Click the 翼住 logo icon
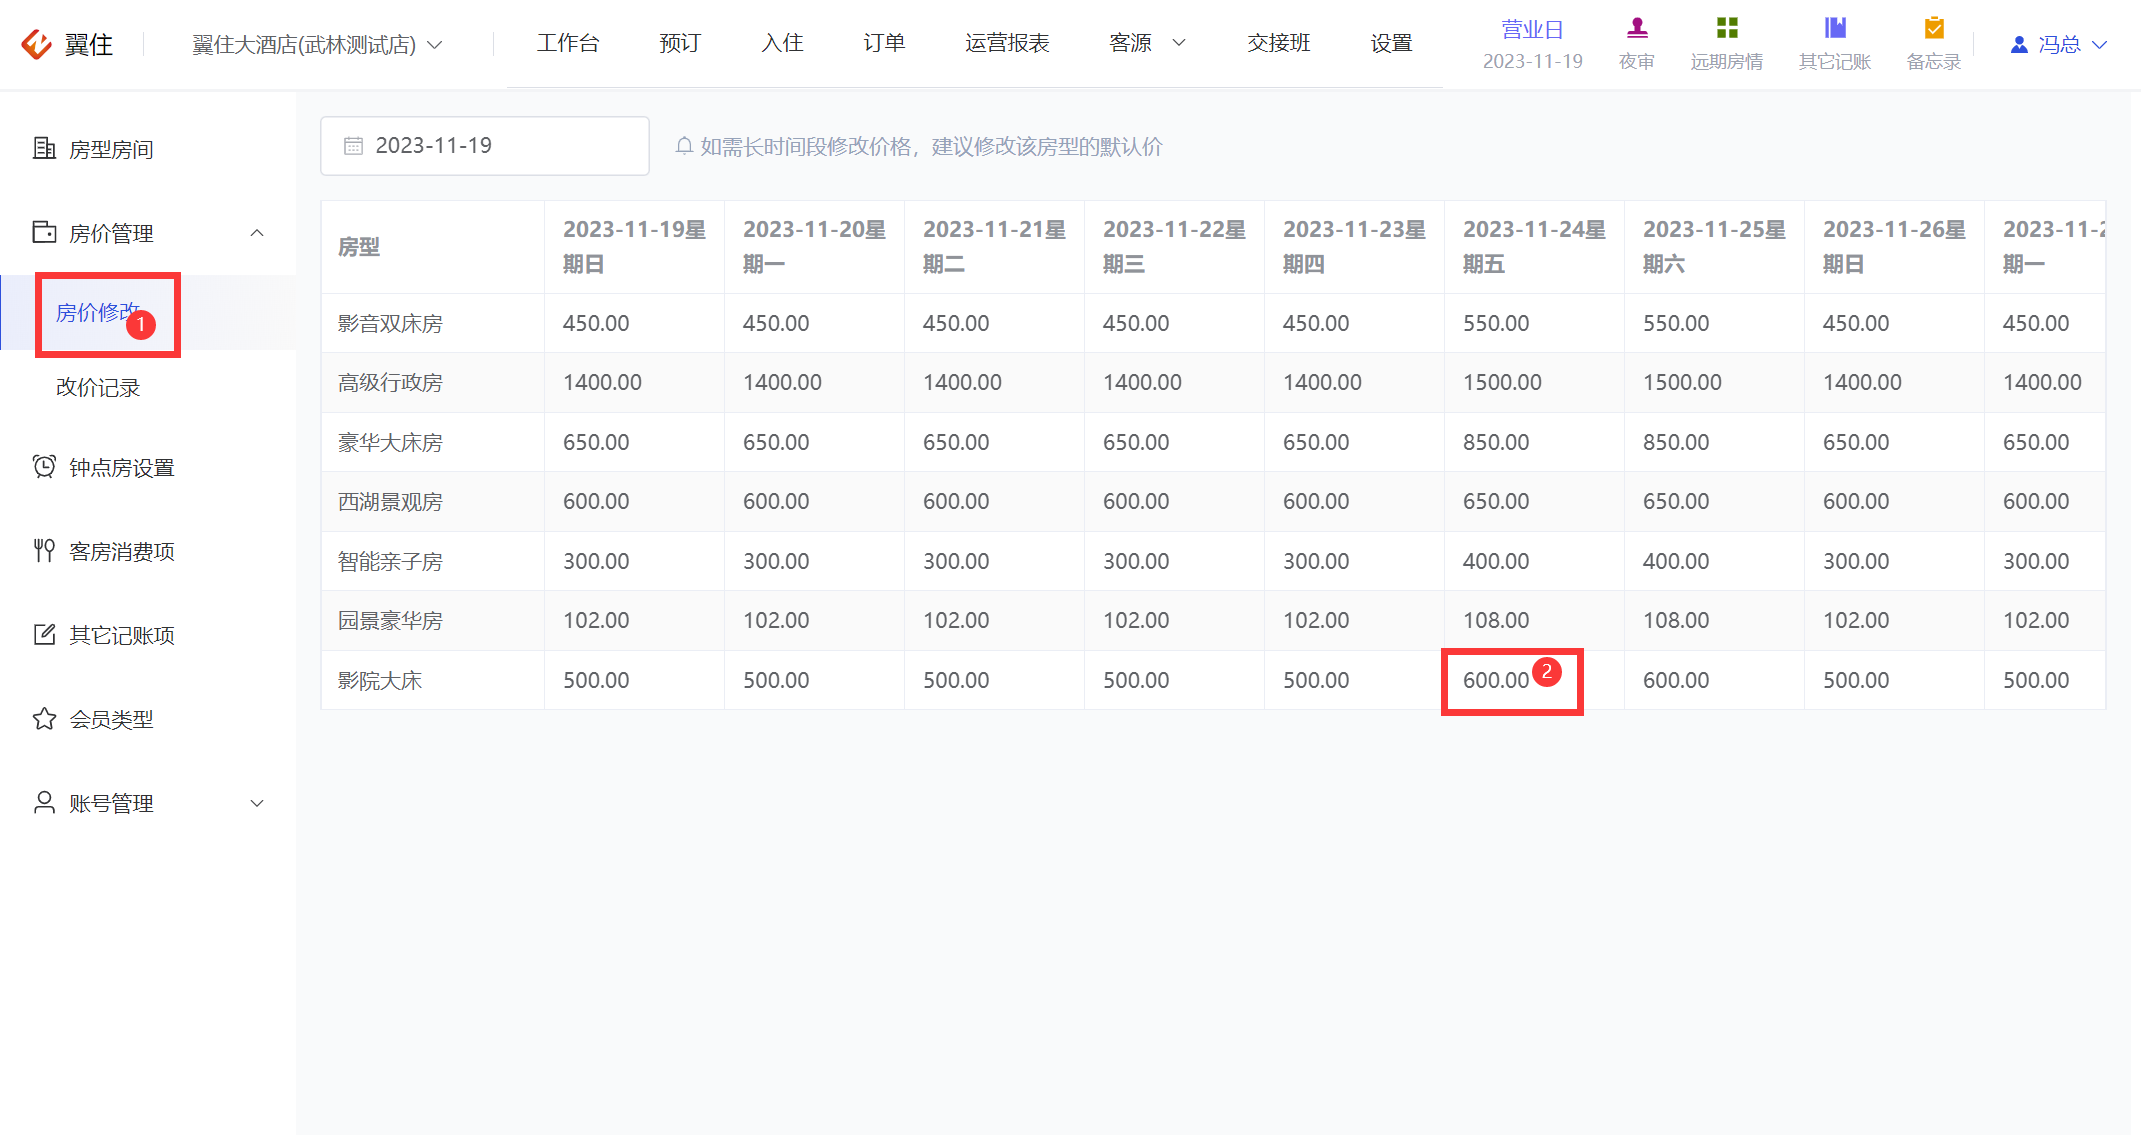The width and height of the screenshot is (2141, 1135). [x=36, y=44]
